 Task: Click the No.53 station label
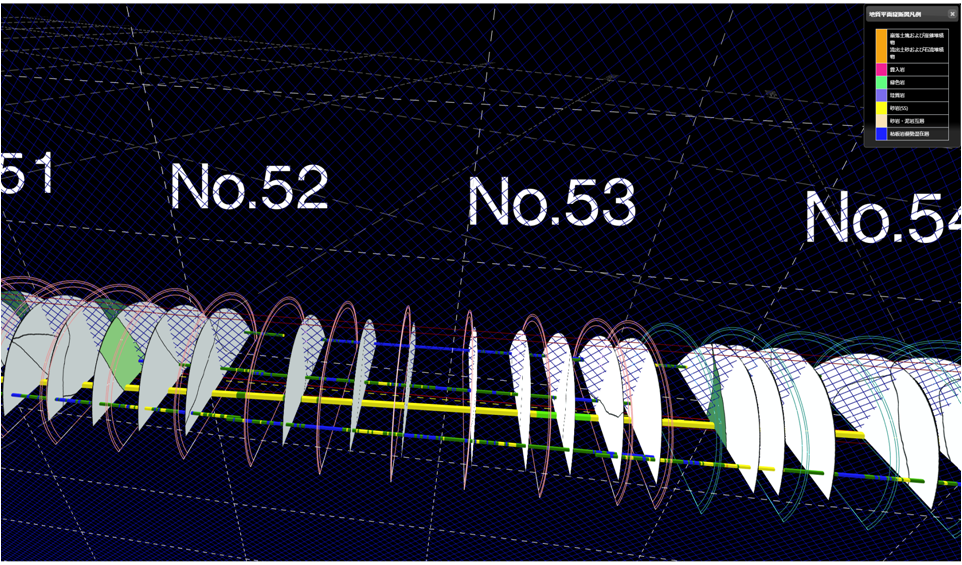551,201
